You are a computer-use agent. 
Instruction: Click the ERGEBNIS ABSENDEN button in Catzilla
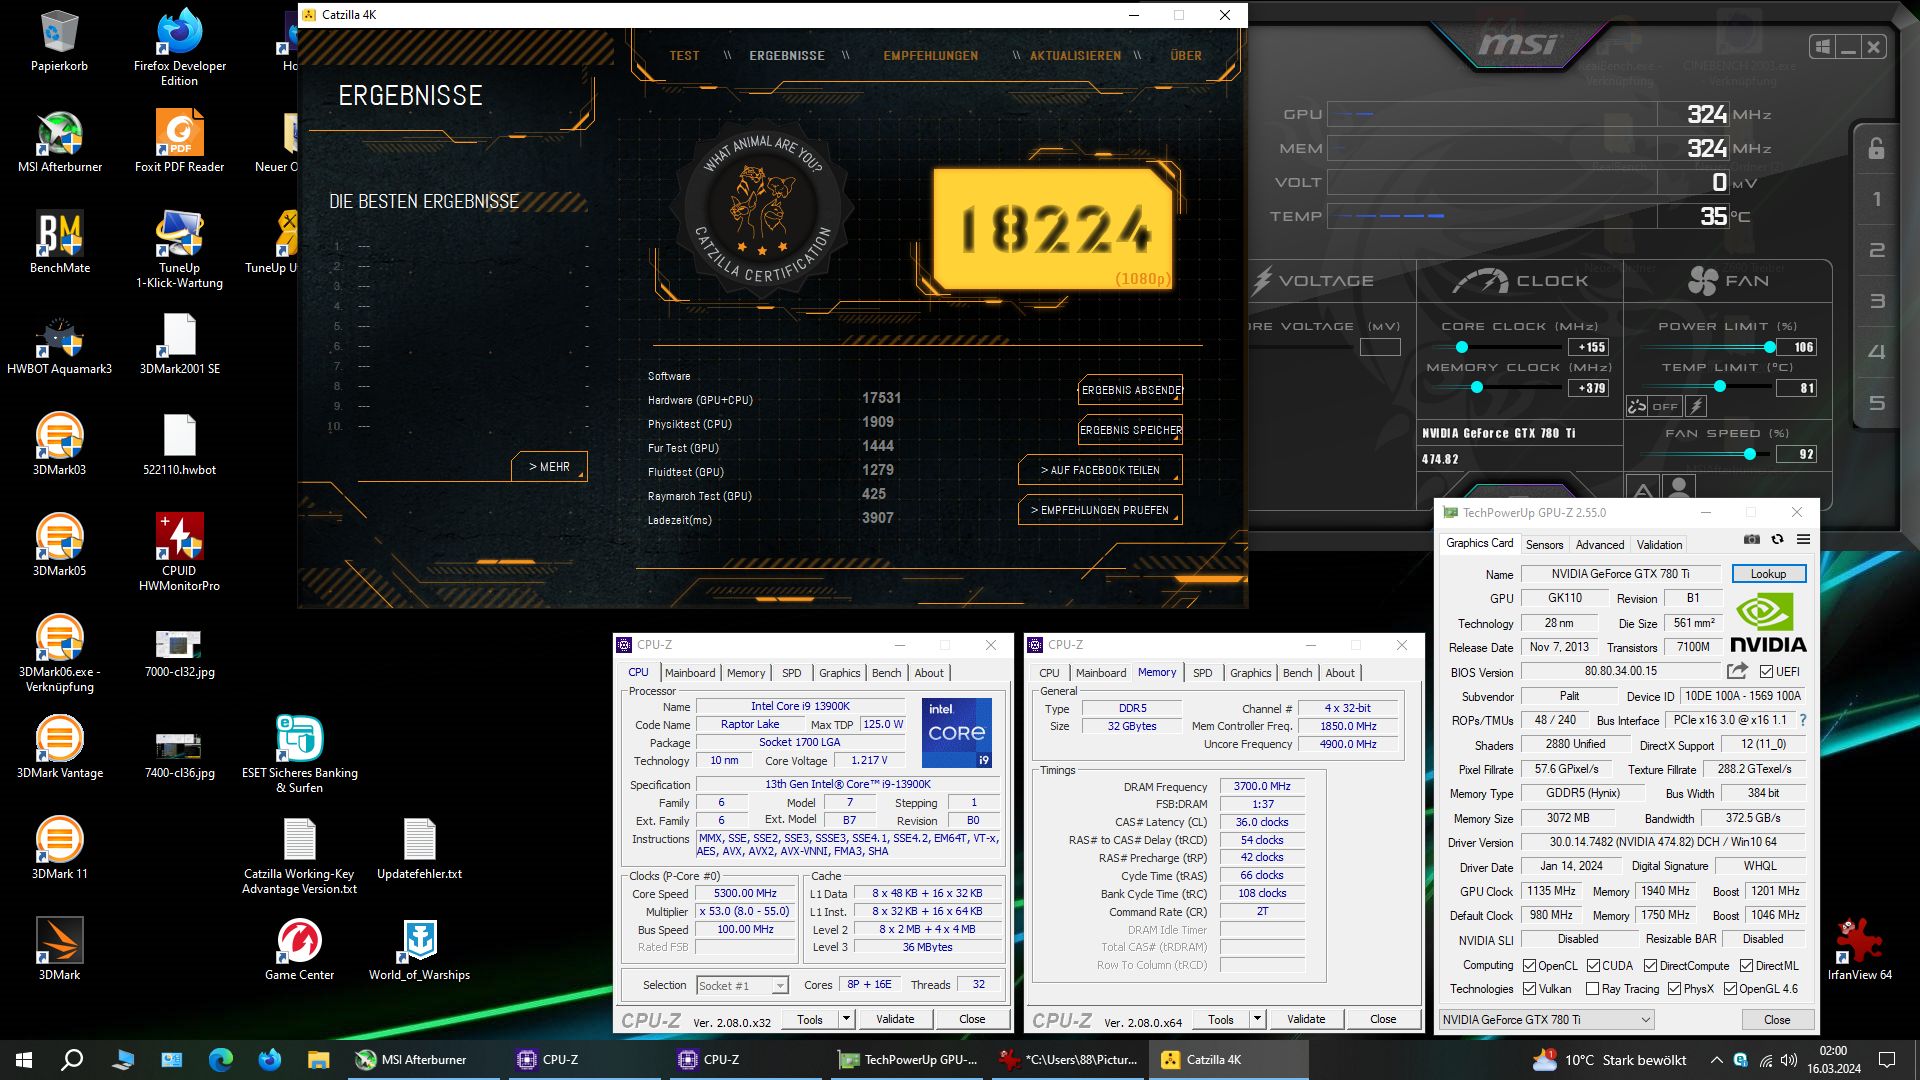point(1131,390)
